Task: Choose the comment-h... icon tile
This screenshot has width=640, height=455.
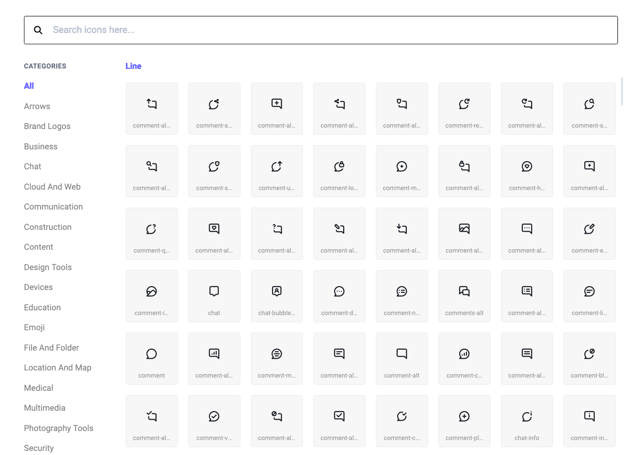Action: pos(527,171)
